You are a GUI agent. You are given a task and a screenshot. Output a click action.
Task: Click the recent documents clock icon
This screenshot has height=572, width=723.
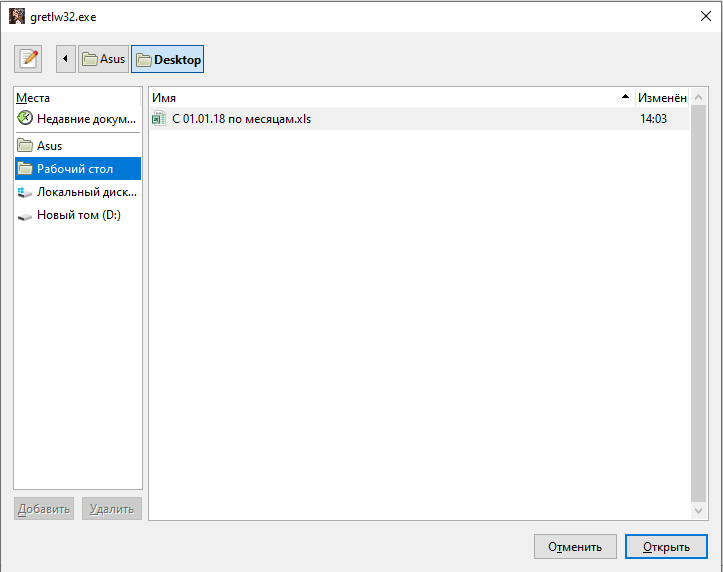[25, 118]
